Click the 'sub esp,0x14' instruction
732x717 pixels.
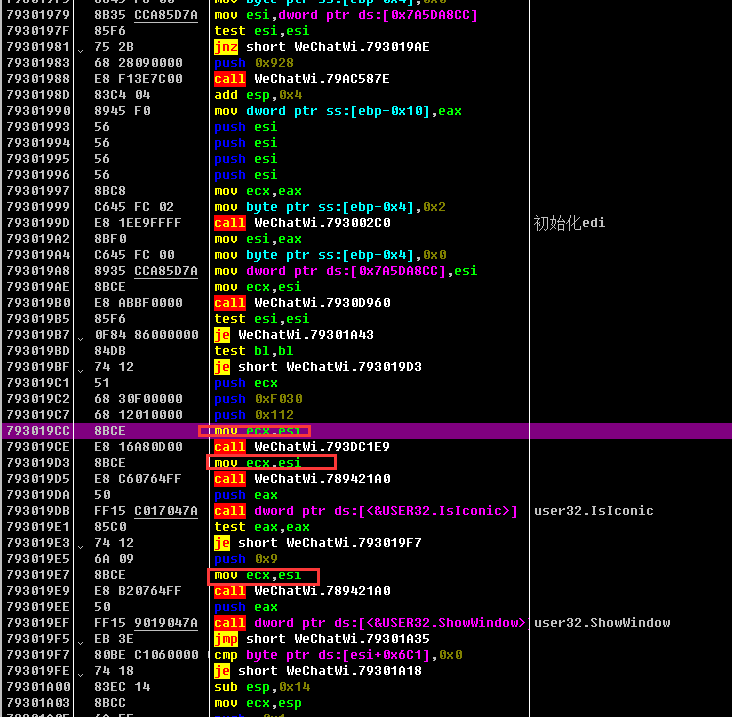click(262, 687)
